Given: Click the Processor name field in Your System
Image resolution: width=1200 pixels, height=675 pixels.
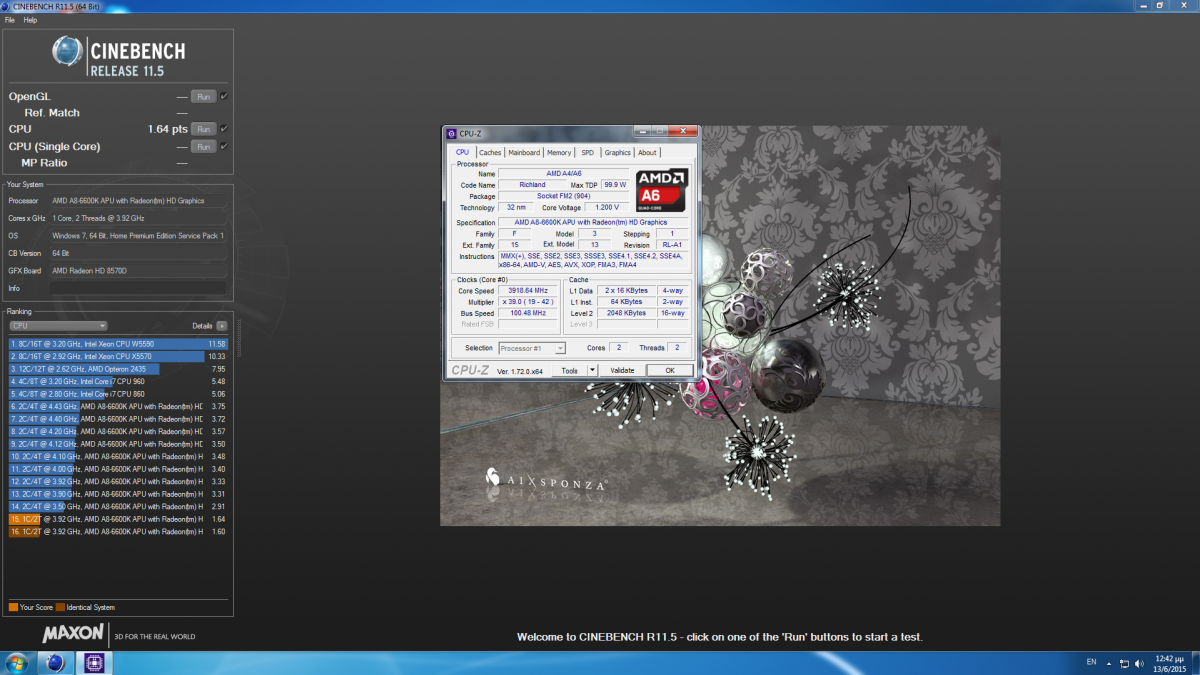Looking at the screenshot, I should (x=138, y=200).
